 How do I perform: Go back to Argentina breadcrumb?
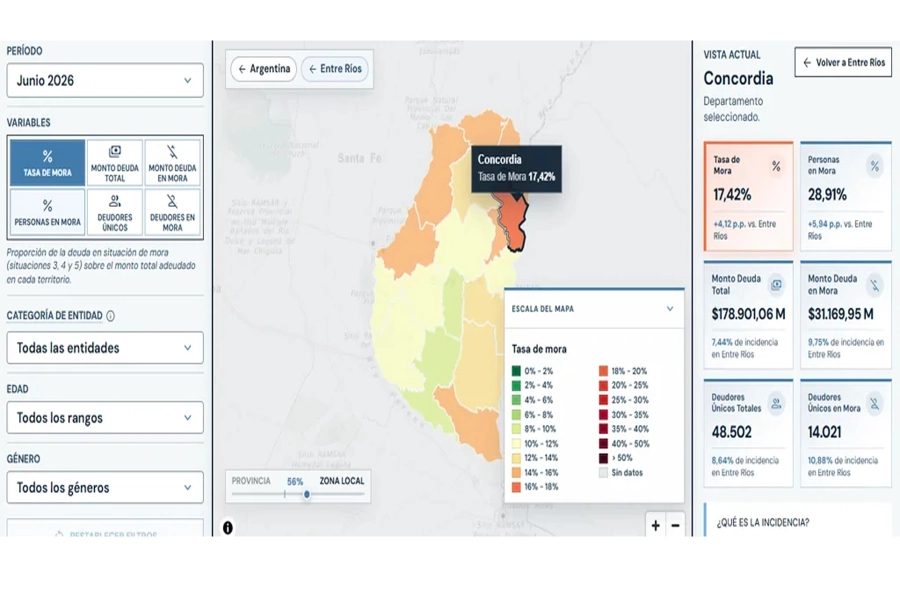(264, 69)
